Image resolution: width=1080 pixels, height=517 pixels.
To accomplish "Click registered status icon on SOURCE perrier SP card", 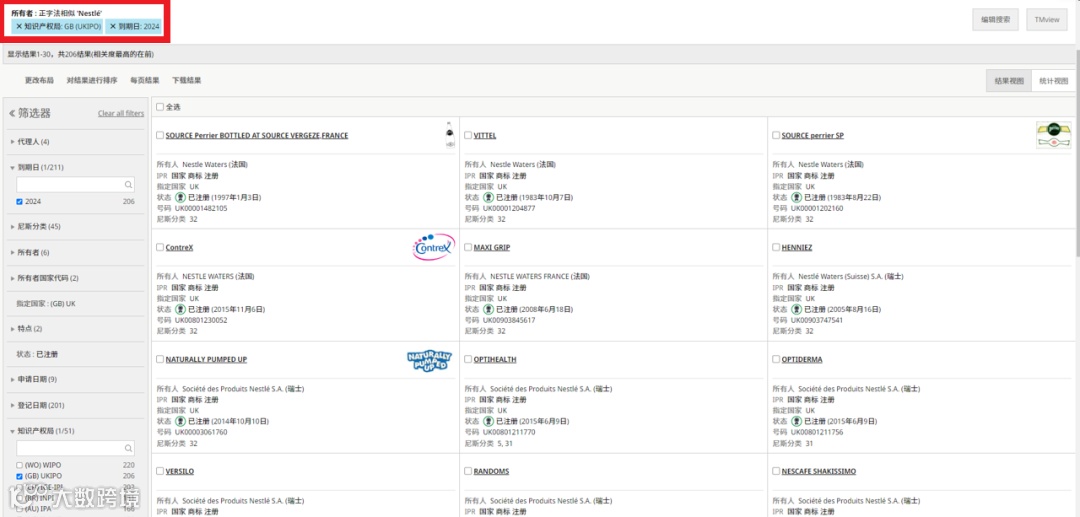I will click(796, 198).
